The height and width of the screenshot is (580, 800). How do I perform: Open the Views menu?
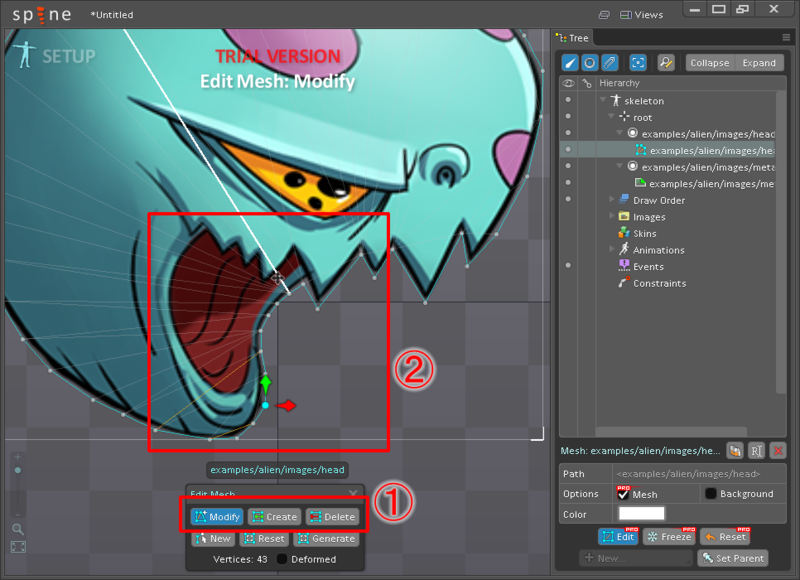click(x=641, y=15)
